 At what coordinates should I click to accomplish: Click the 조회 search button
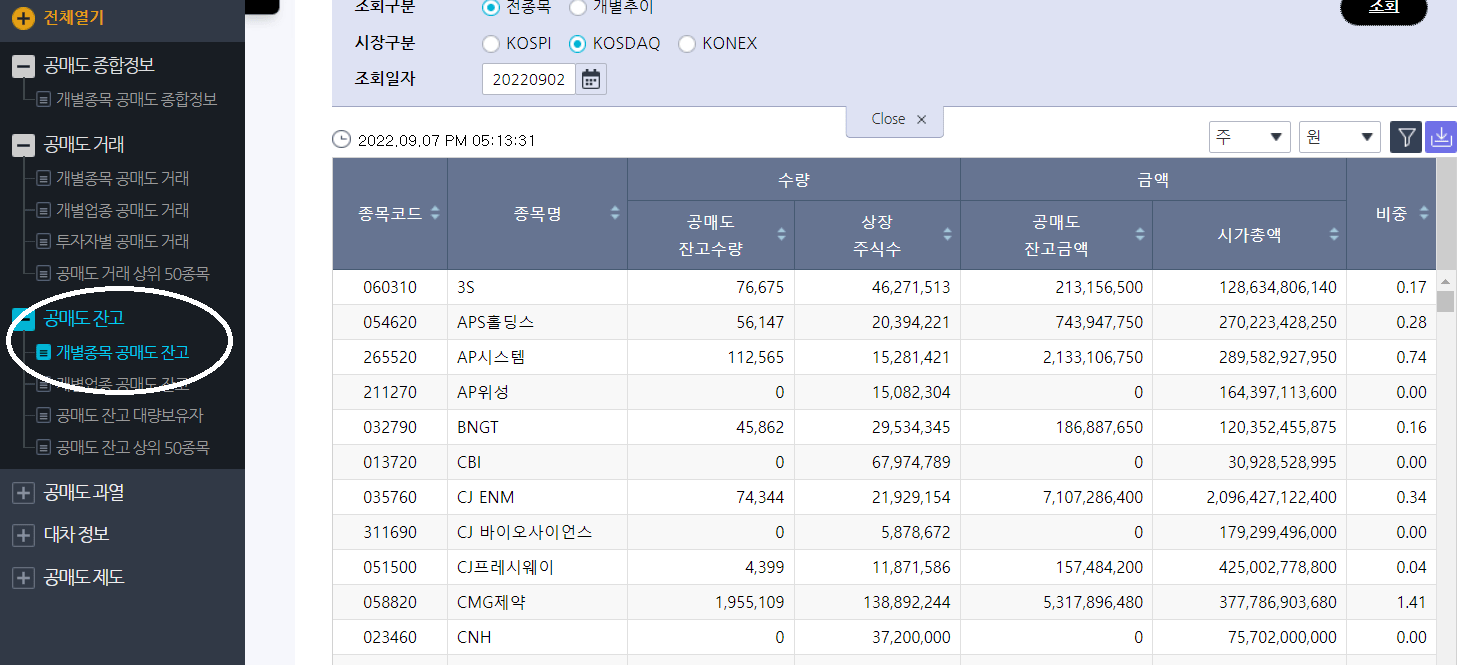click(x=1384, y=9)
